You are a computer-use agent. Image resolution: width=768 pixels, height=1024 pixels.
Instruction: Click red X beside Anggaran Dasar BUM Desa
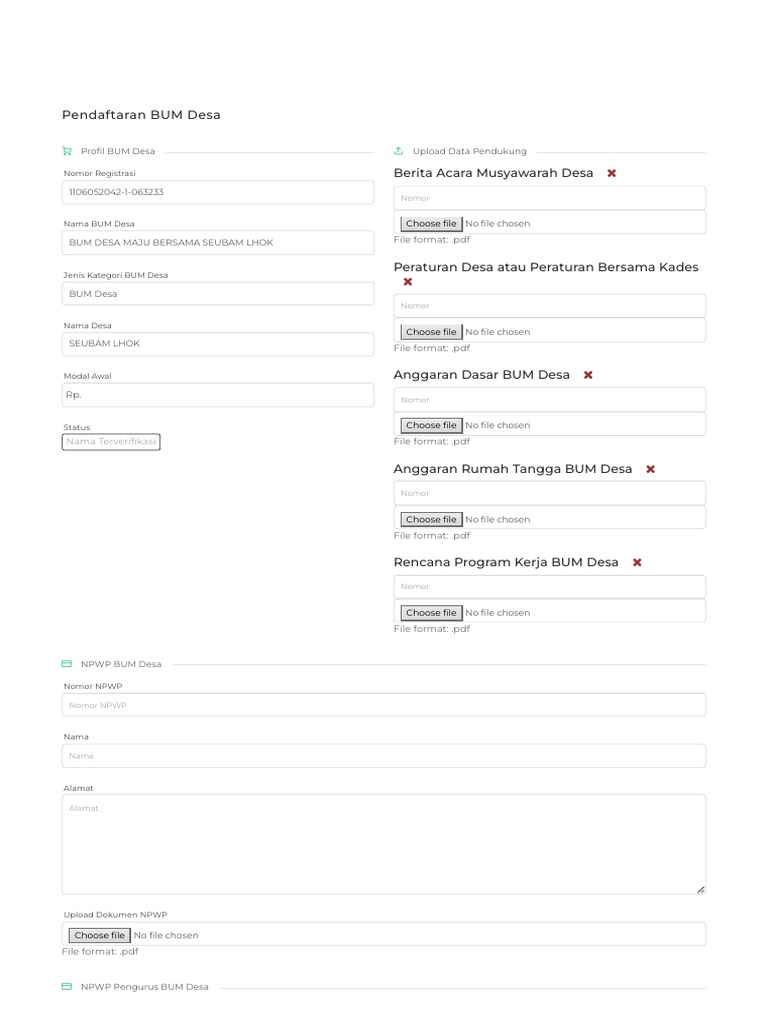pyautogui.click(x=588, y=375)
